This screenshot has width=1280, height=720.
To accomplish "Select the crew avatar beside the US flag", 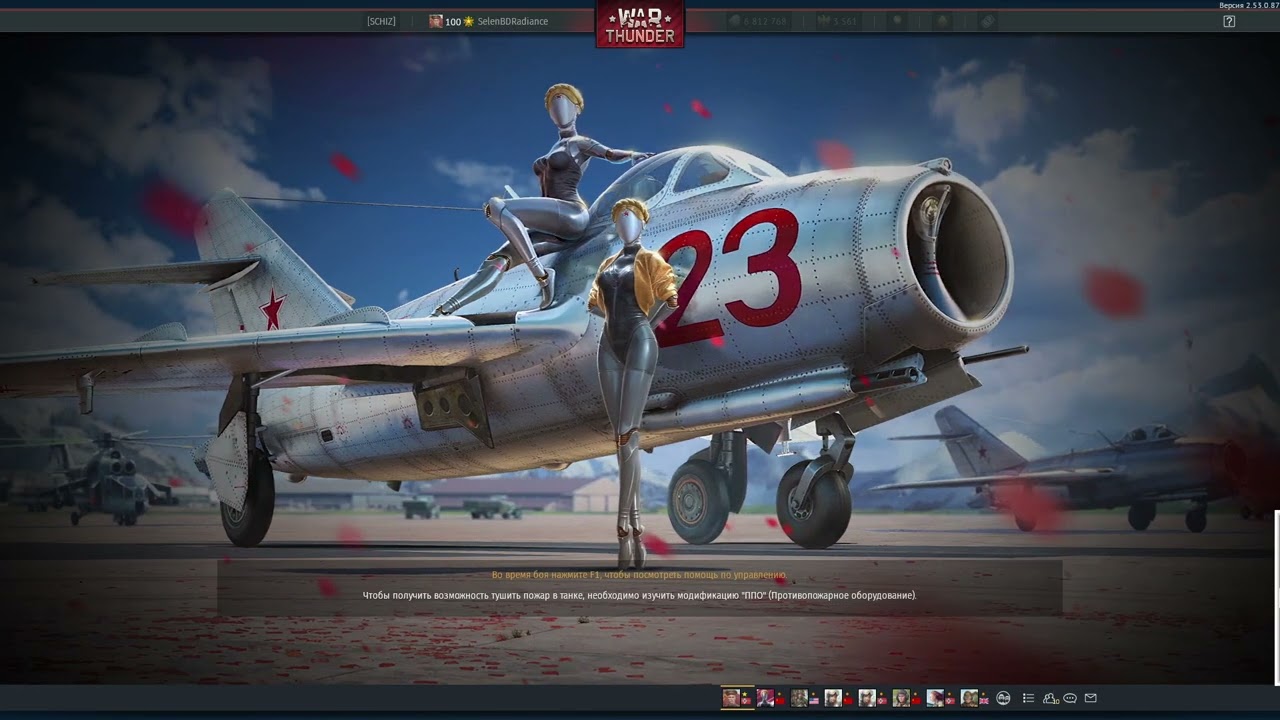I will [799, 698].
